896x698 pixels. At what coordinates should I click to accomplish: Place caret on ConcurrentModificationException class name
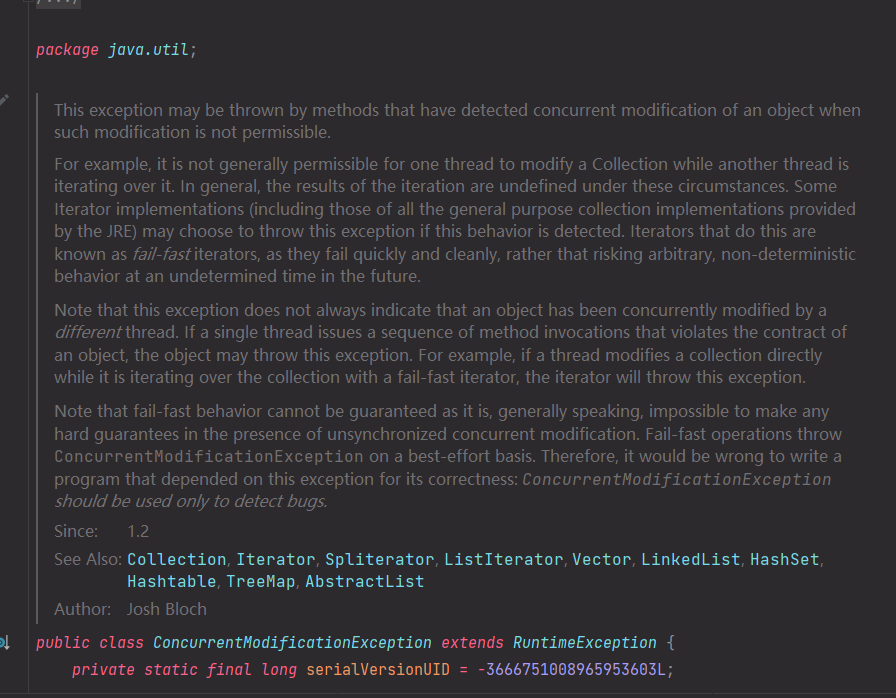tap(292, 643)
